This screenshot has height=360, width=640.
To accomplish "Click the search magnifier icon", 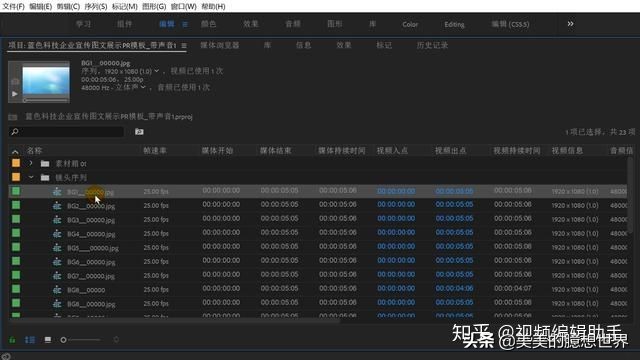I will coord(15,131).
